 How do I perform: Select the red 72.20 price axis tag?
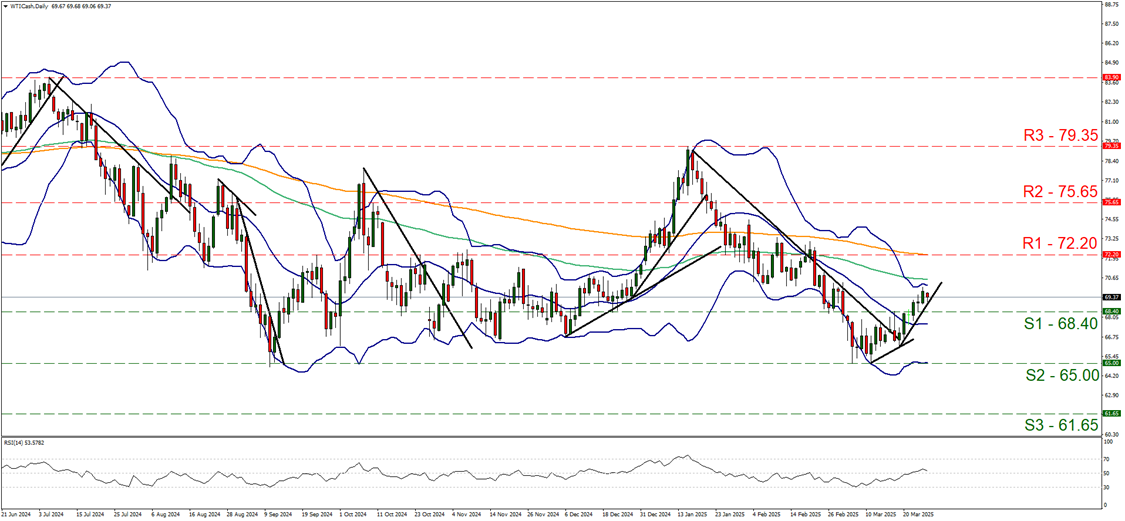point(1110,254)
